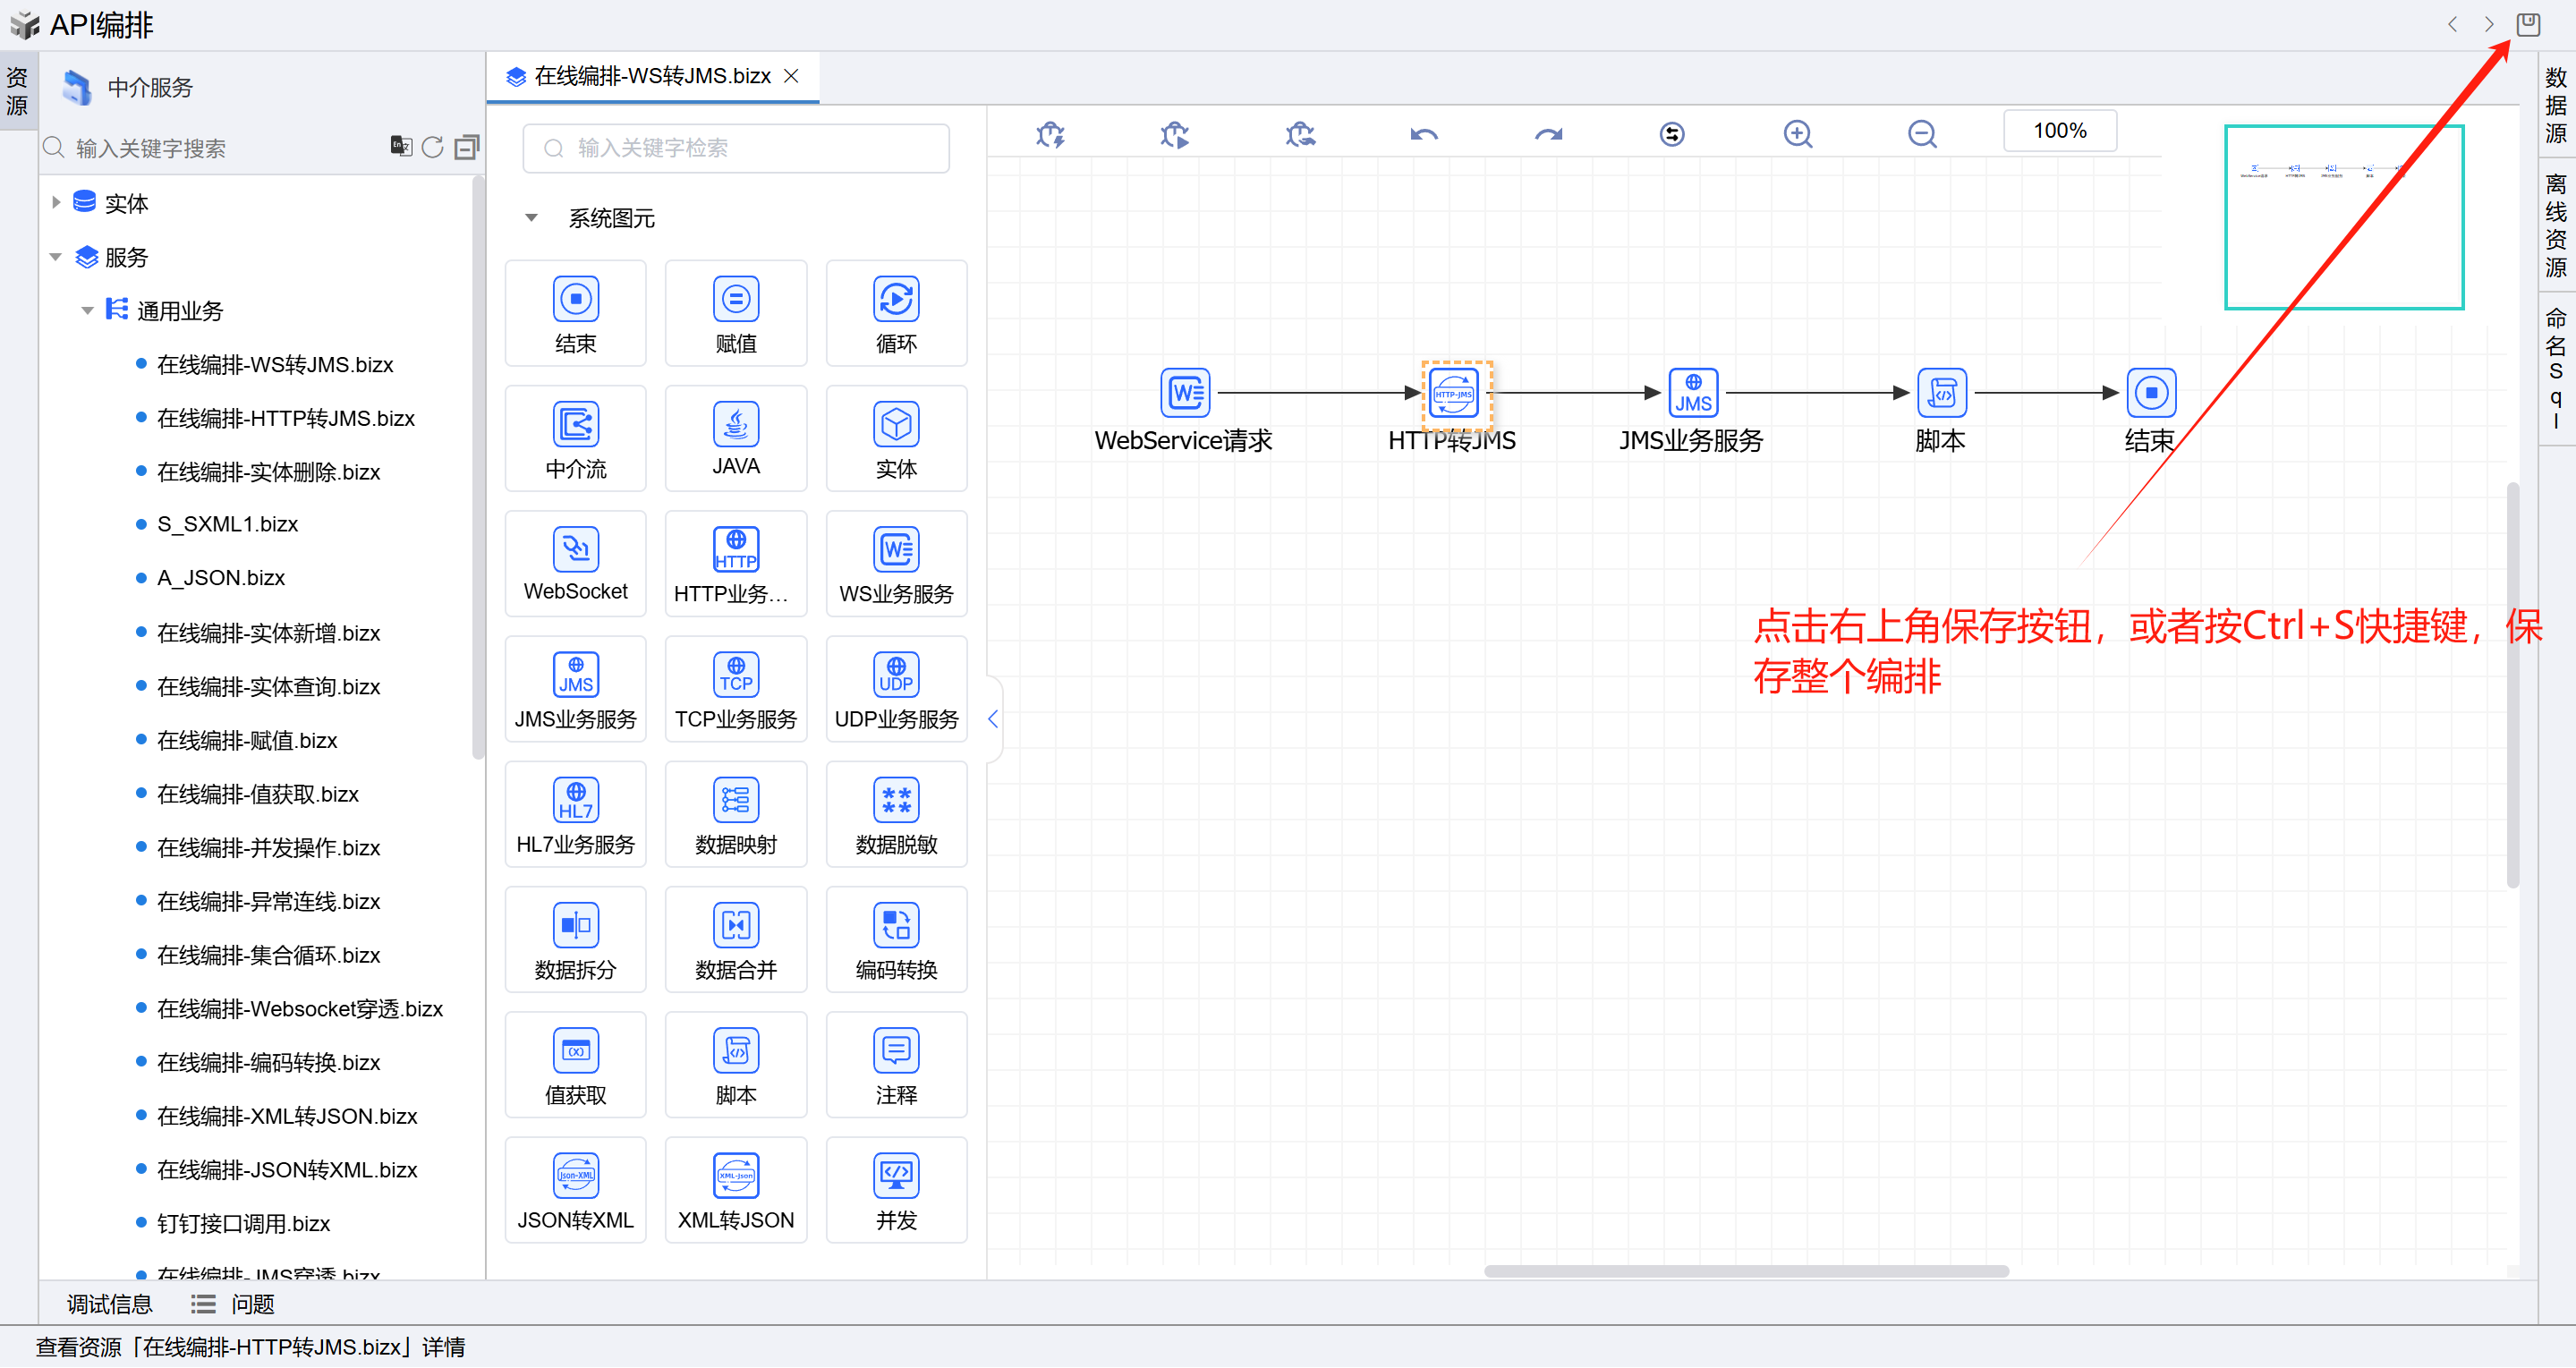Pick the 数据映射 element icon
This screenshot has height=1368, width=2576.
735,800
